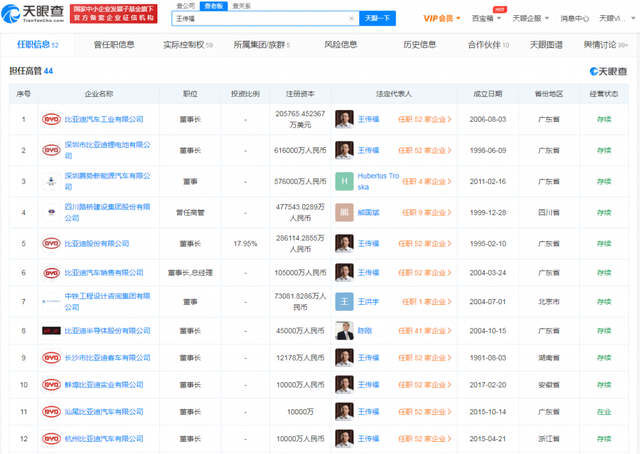Click the 天眼一下 search button

pos(377,18)
